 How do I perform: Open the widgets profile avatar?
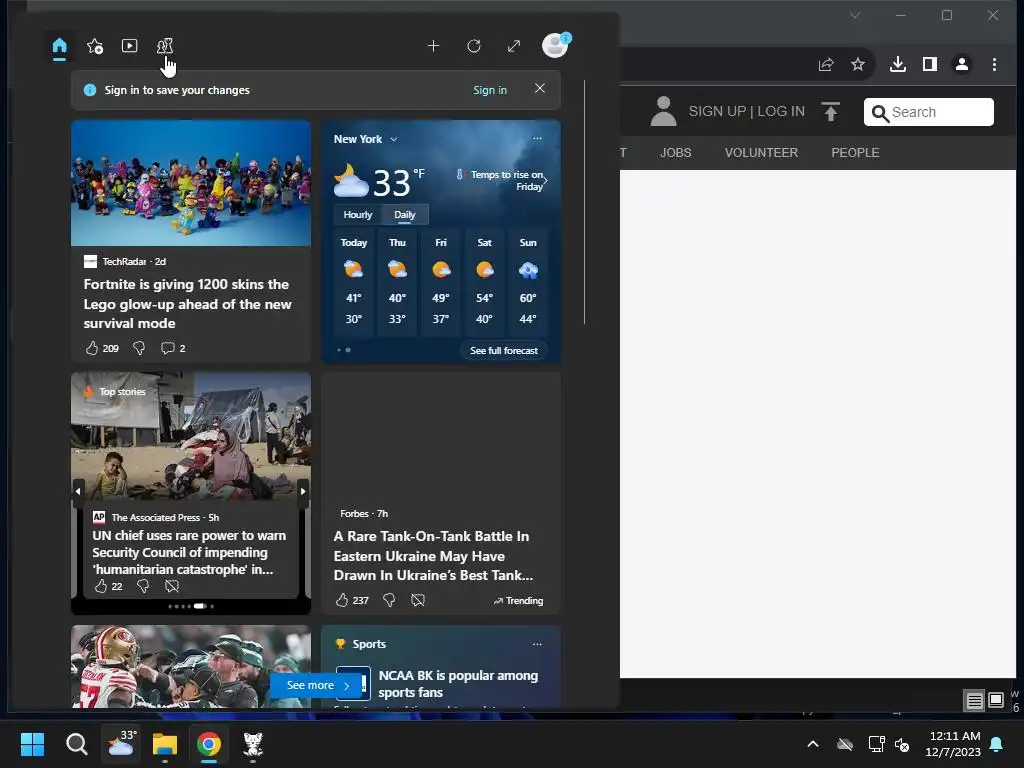(x=556, y=45)
